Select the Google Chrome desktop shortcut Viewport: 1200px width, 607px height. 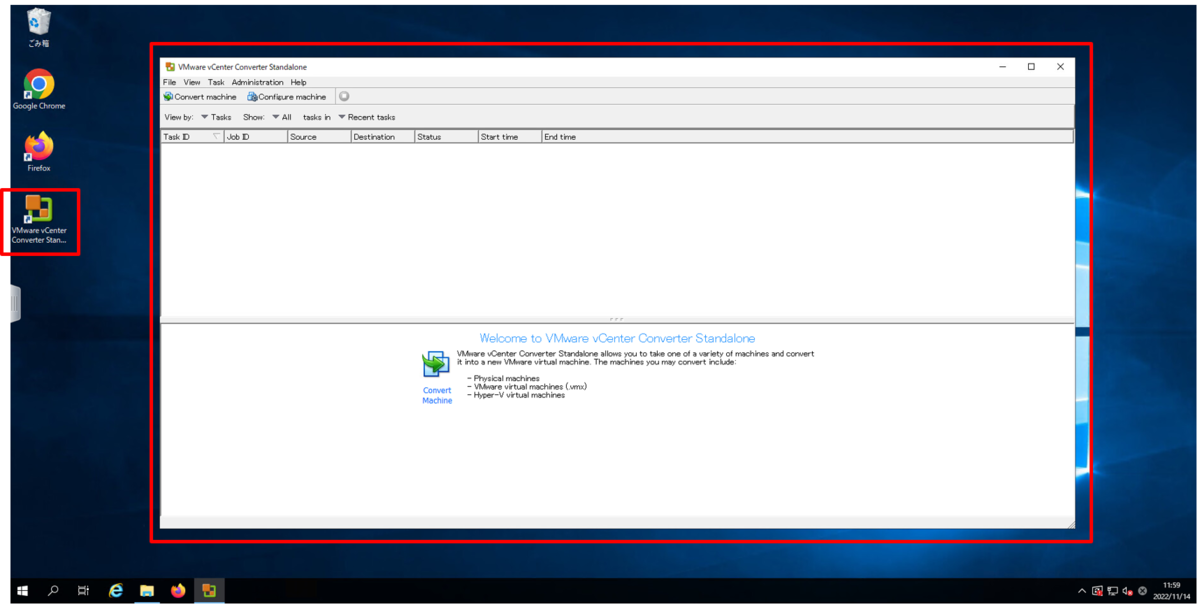[39, 90]
